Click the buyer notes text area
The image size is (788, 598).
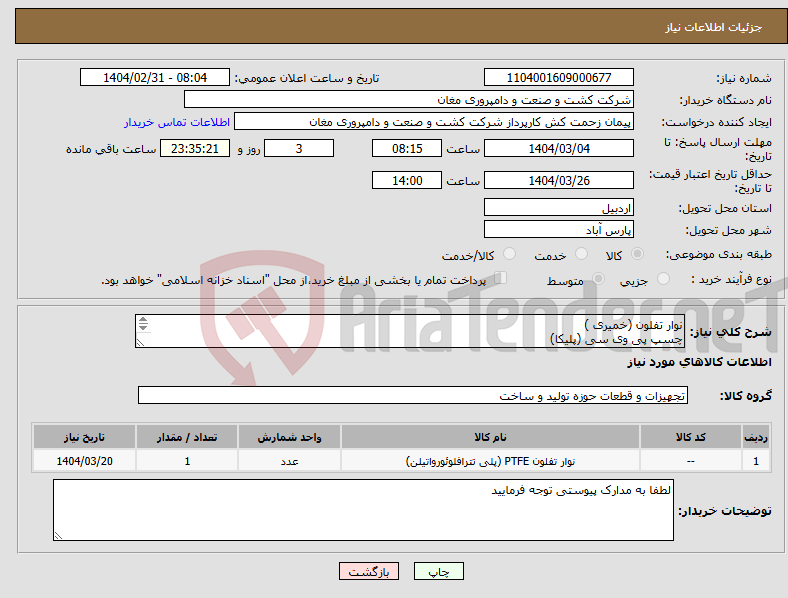[363, 510]
